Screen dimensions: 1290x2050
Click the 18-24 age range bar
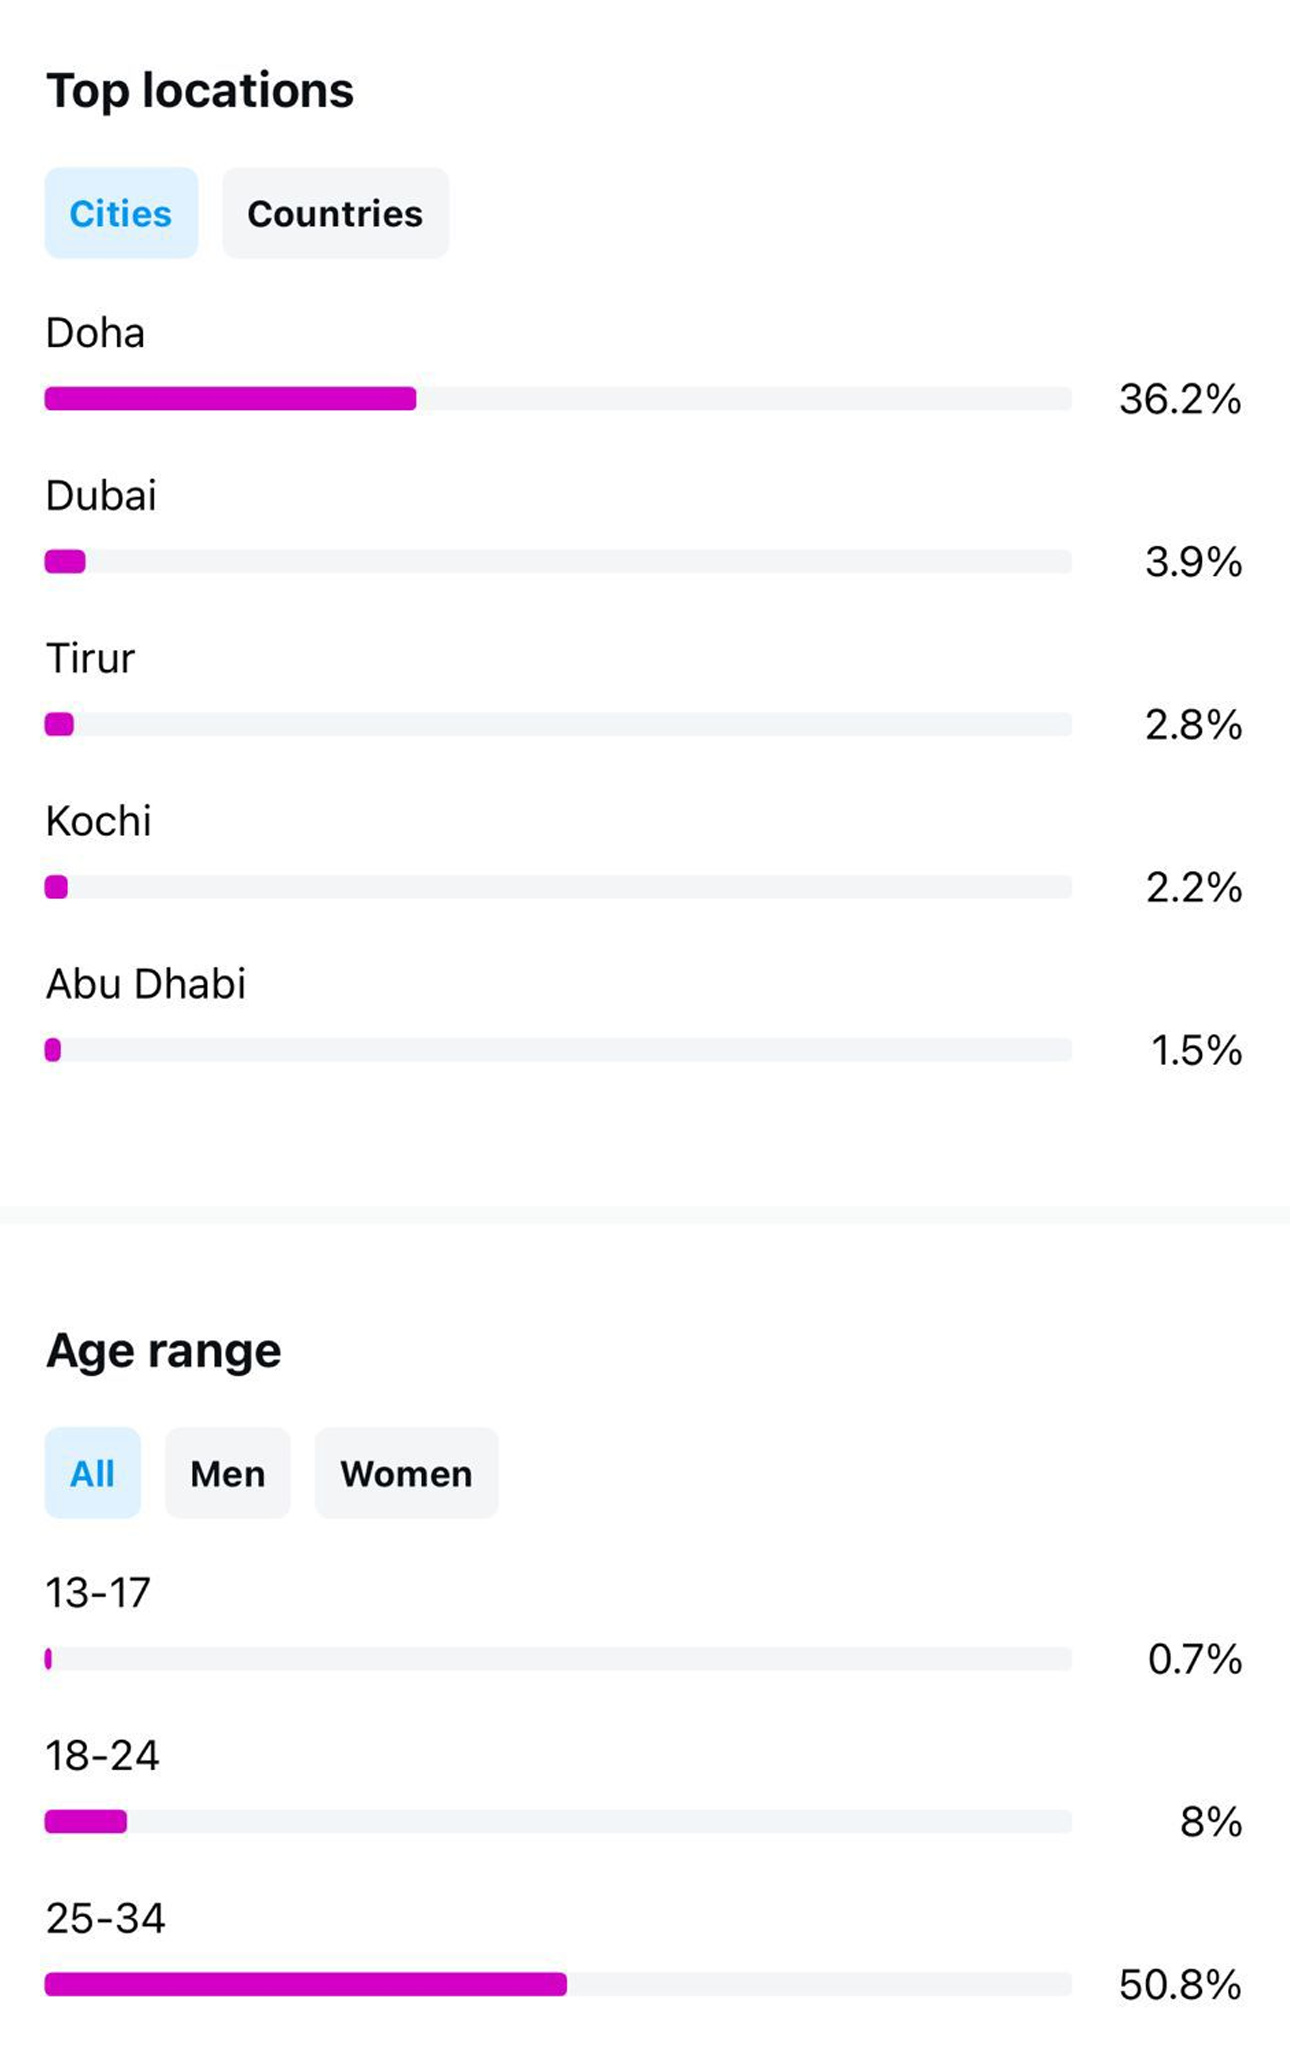point(558,1821)
